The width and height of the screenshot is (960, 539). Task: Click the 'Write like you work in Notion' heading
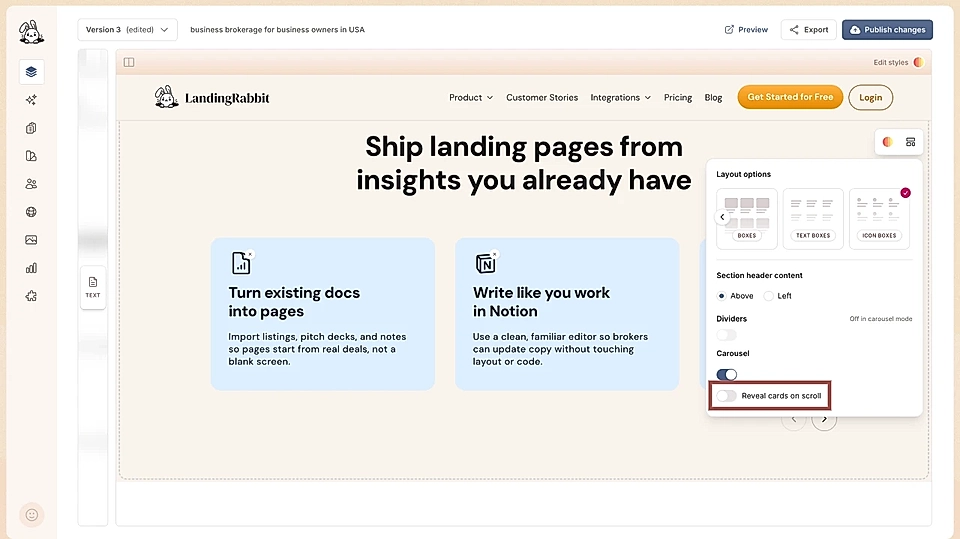pyautogui.click(x=541, y=302)
